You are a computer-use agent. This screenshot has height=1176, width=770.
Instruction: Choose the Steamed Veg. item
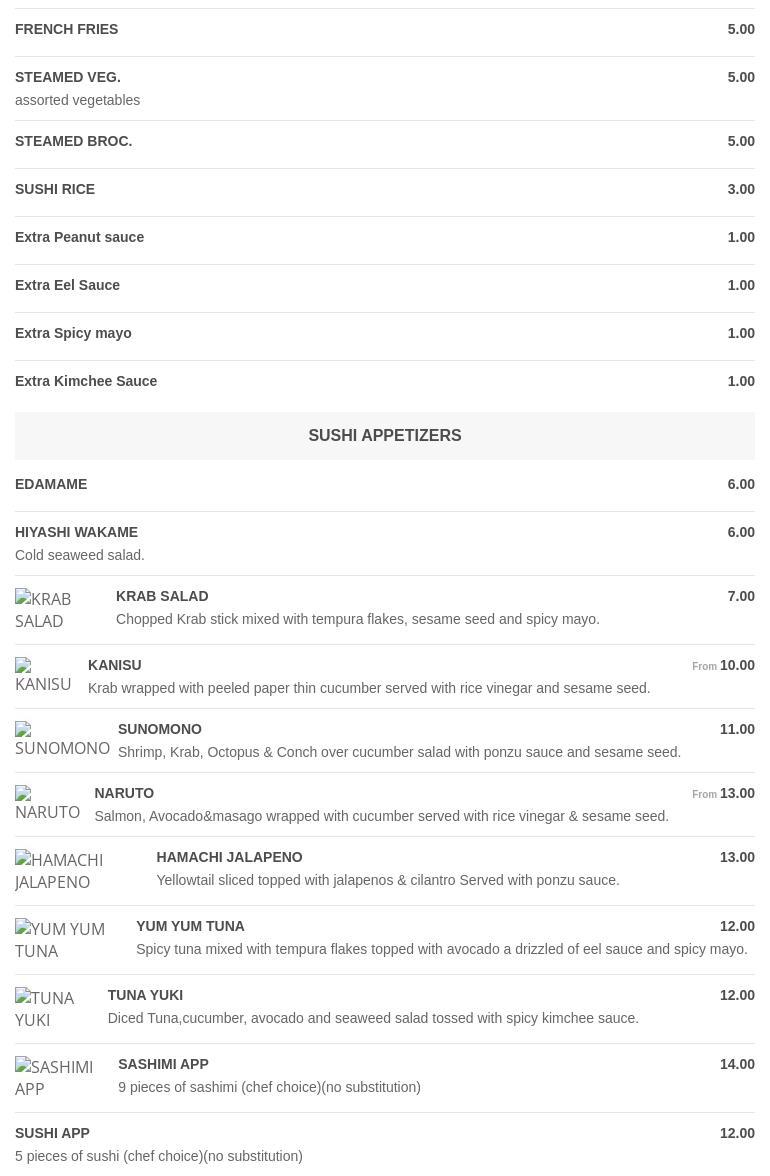point(68,78)
